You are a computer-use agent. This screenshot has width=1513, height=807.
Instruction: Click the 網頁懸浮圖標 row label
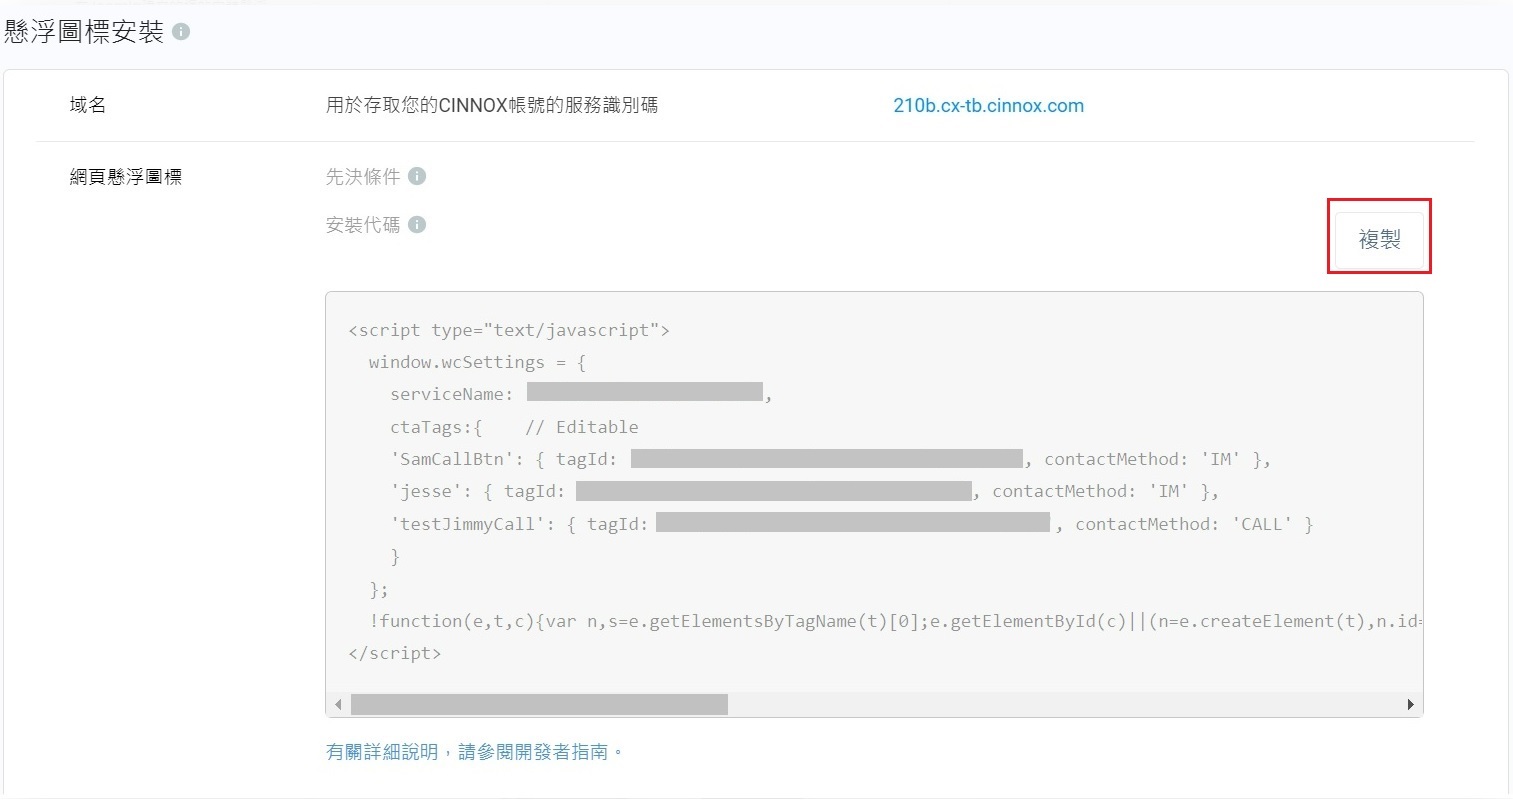click(126, 177)
